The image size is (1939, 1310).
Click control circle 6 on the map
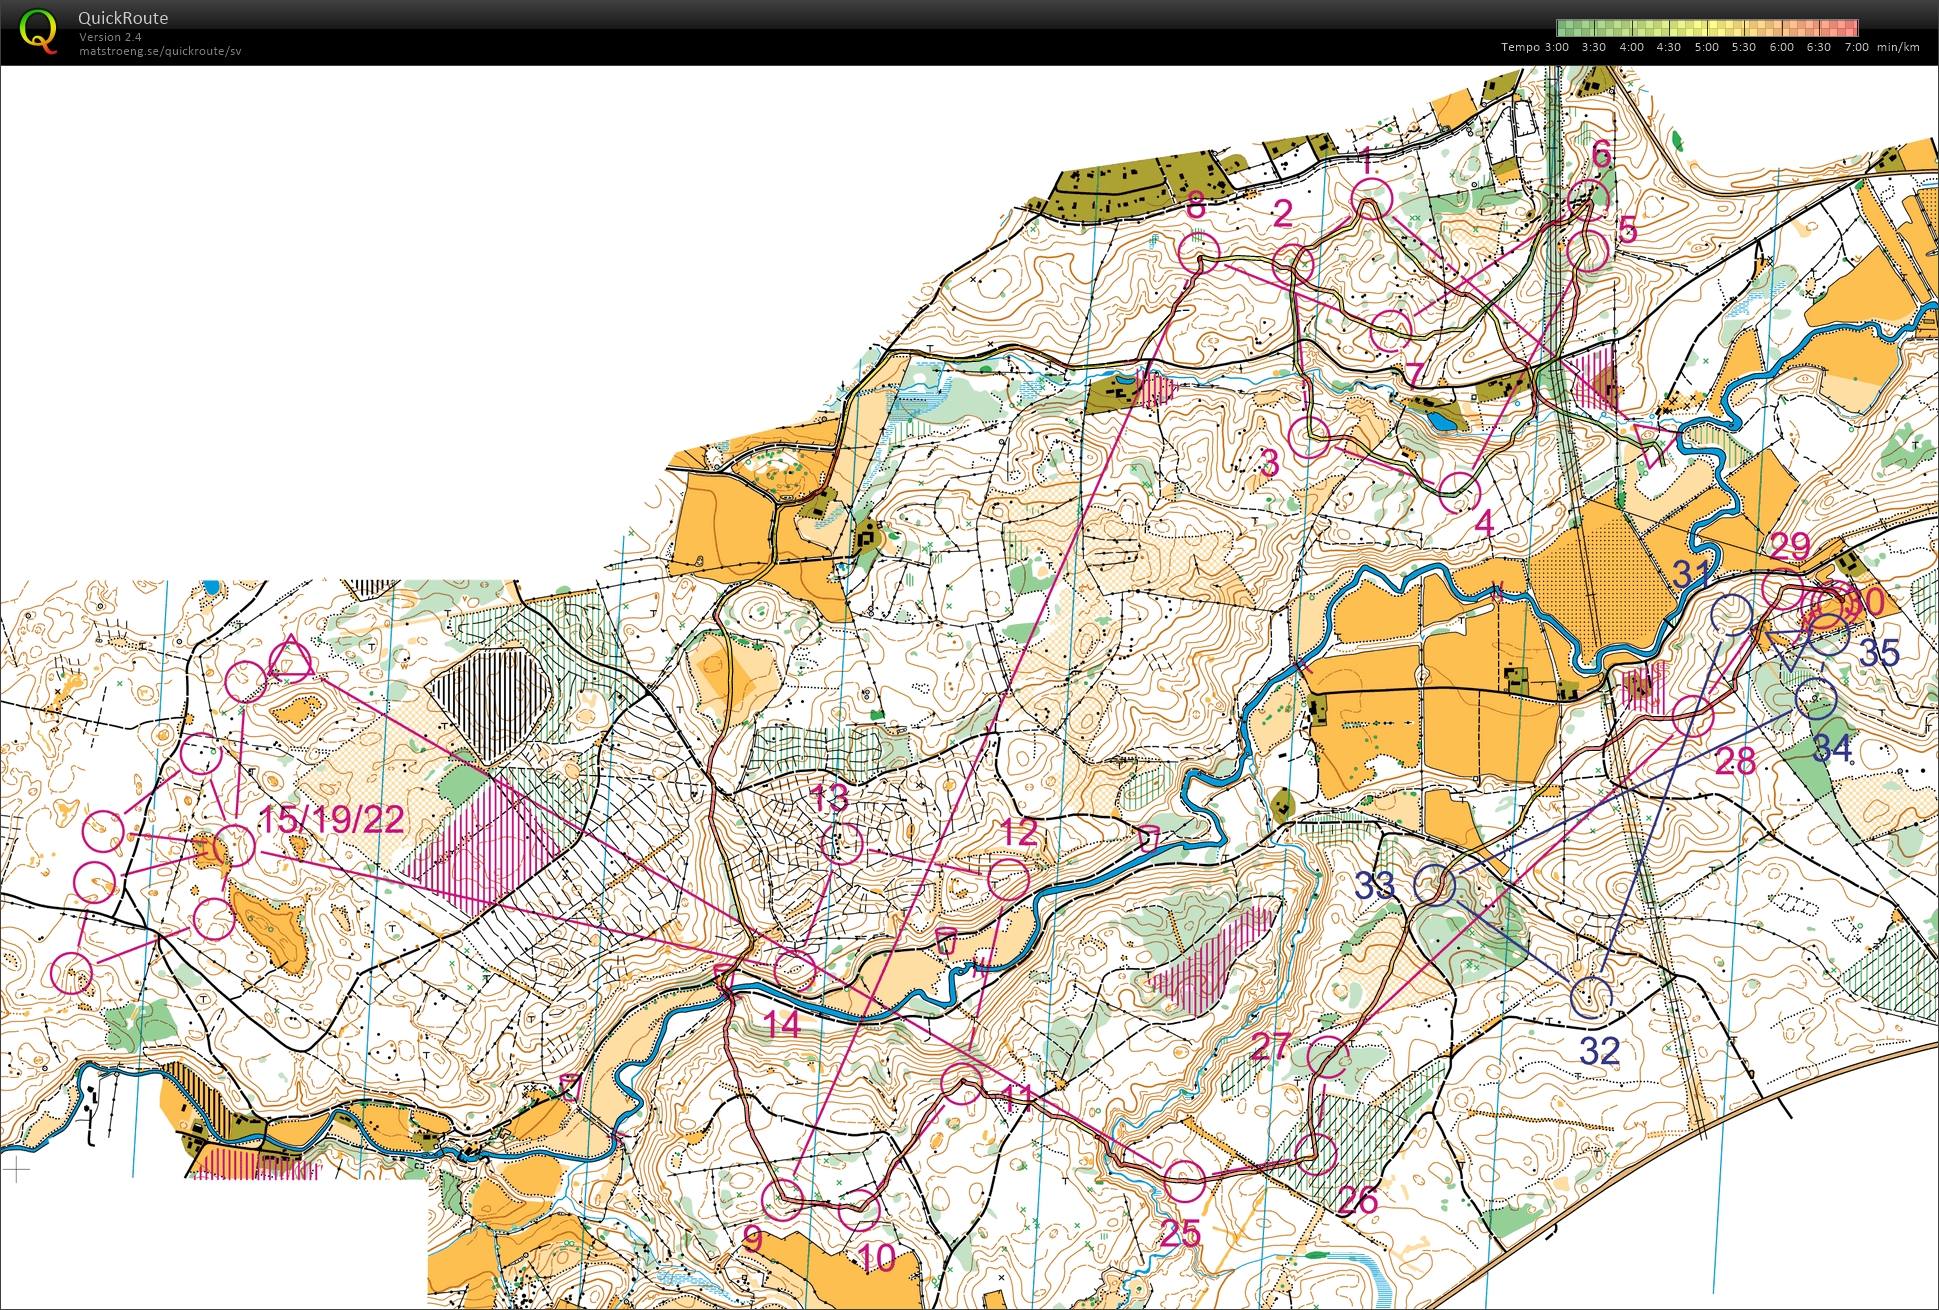[x=1588, y=200]
